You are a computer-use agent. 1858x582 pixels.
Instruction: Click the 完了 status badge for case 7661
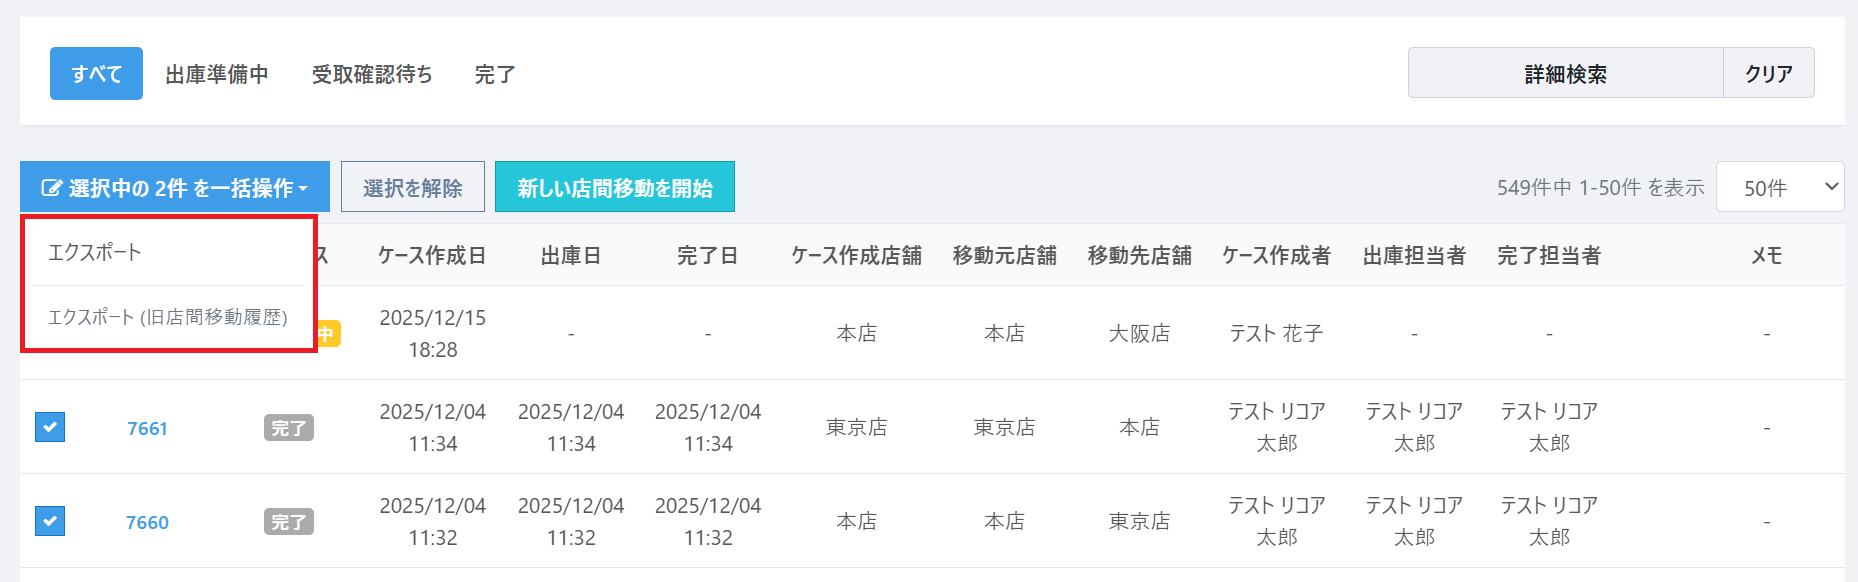click(x=289, y=428)
